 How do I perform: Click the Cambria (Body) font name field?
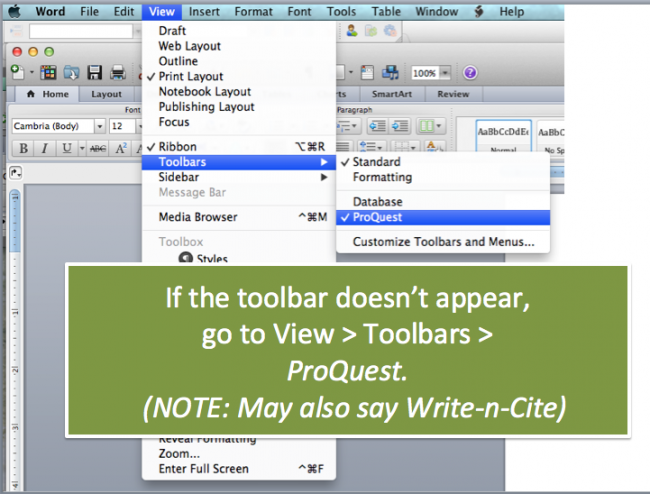click(x=53, y=126)
